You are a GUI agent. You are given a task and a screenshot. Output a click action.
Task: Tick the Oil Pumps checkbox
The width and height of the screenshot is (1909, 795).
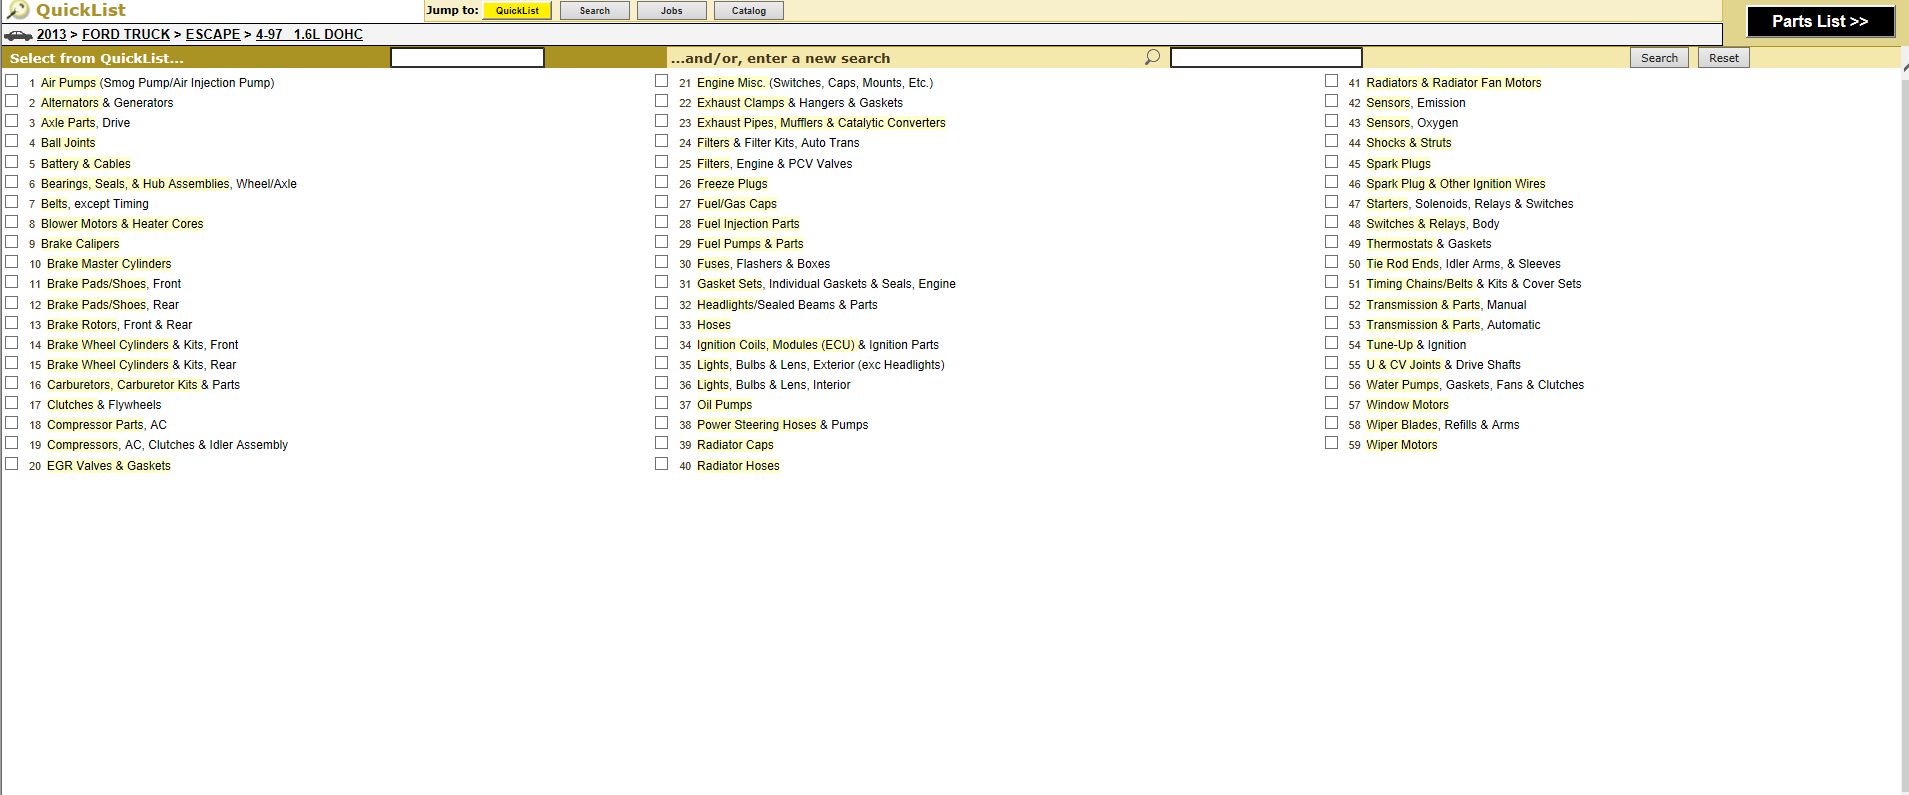click(662, 403)
